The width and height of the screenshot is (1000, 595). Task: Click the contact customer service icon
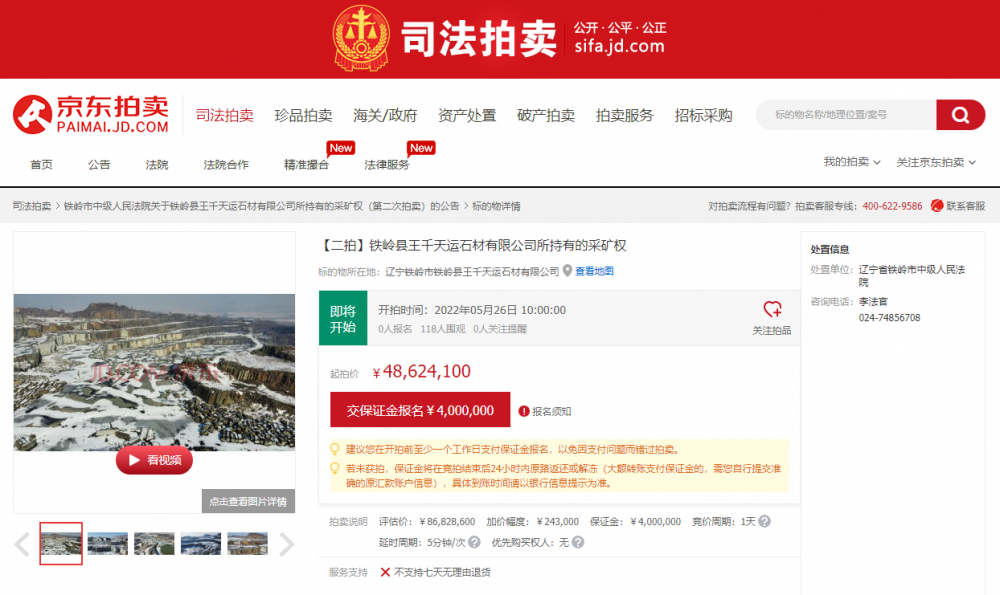click(937, 205)
